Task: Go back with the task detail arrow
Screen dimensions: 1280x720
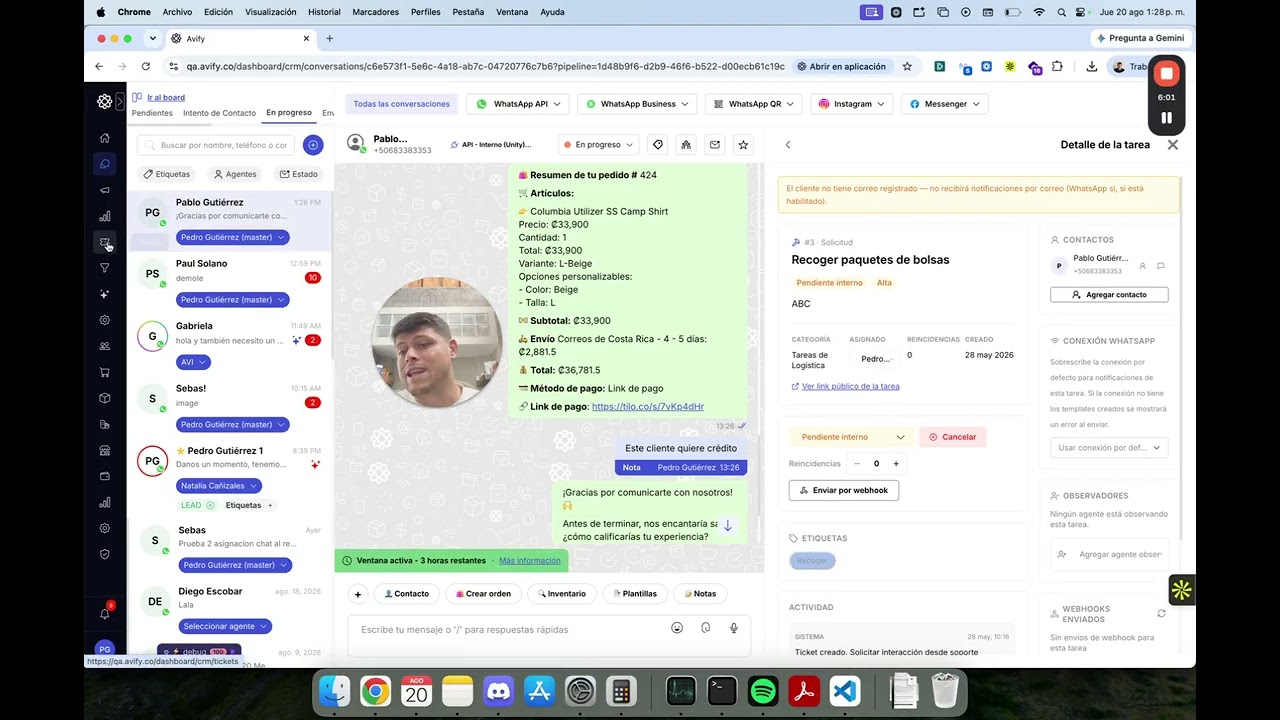Action: (788, 145)
